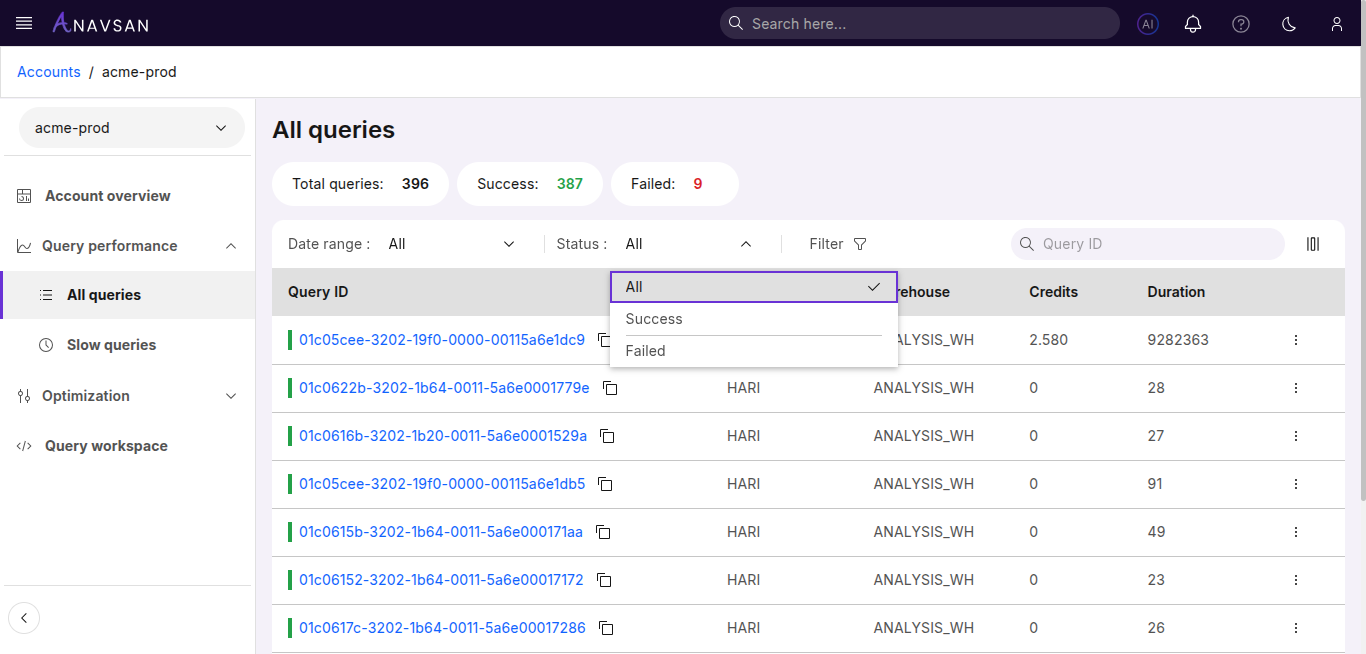This screenshot has height=654, width=1366.
Task: Click the column settings icon
Action: [1313, 244]
